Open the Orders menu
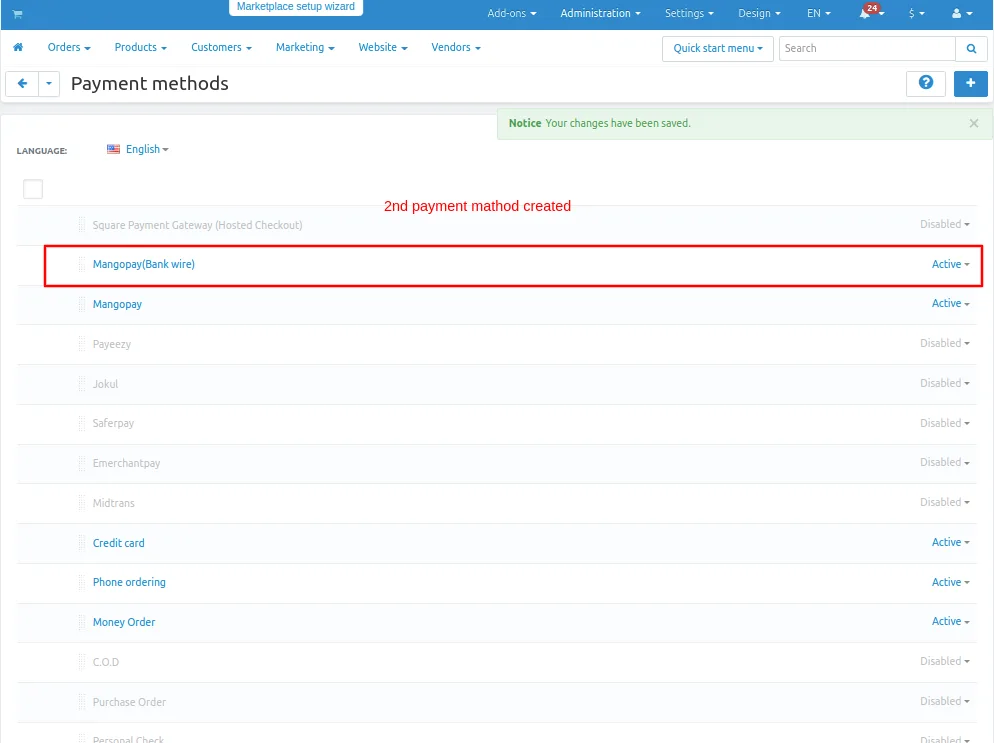This screenshot has height=743, width=994. click(69, 48)
